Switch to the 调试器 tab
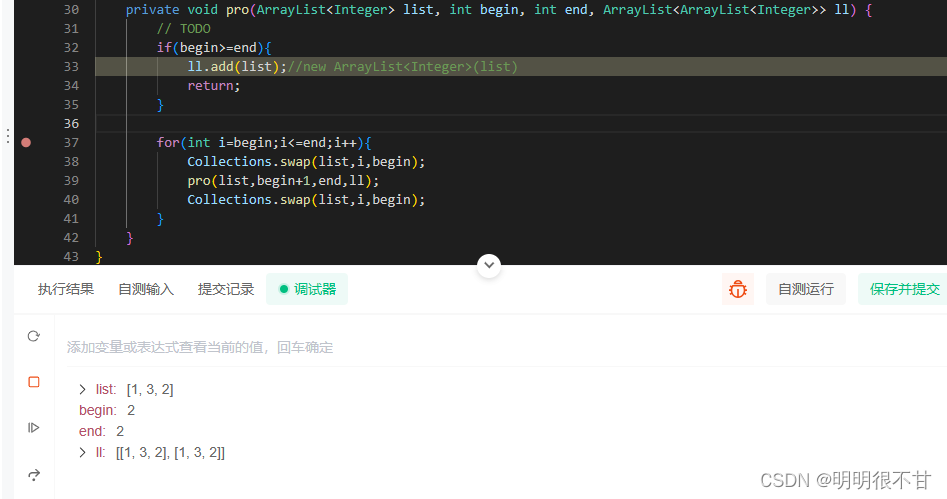 point(307,289)
